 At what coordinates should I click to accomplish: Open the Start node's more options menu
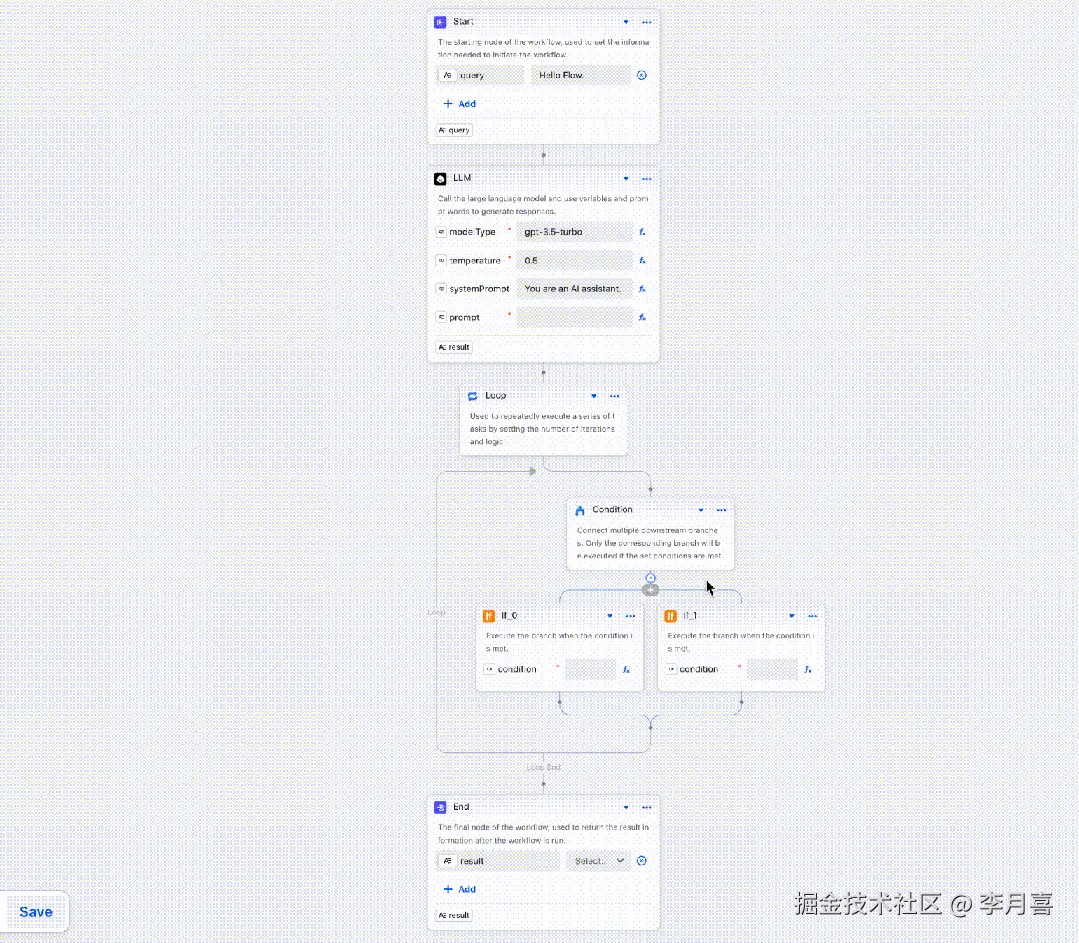(x=647, y=21)
